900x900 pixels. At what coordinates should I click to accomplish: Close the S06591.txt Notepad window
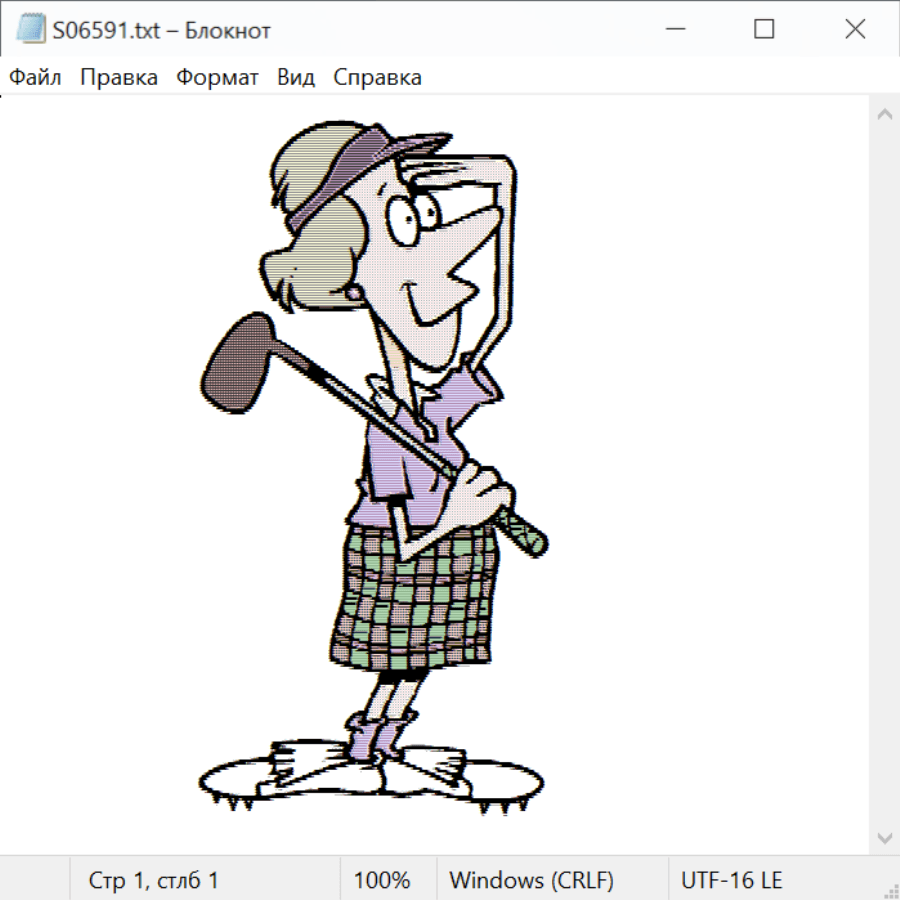[855, 30]
